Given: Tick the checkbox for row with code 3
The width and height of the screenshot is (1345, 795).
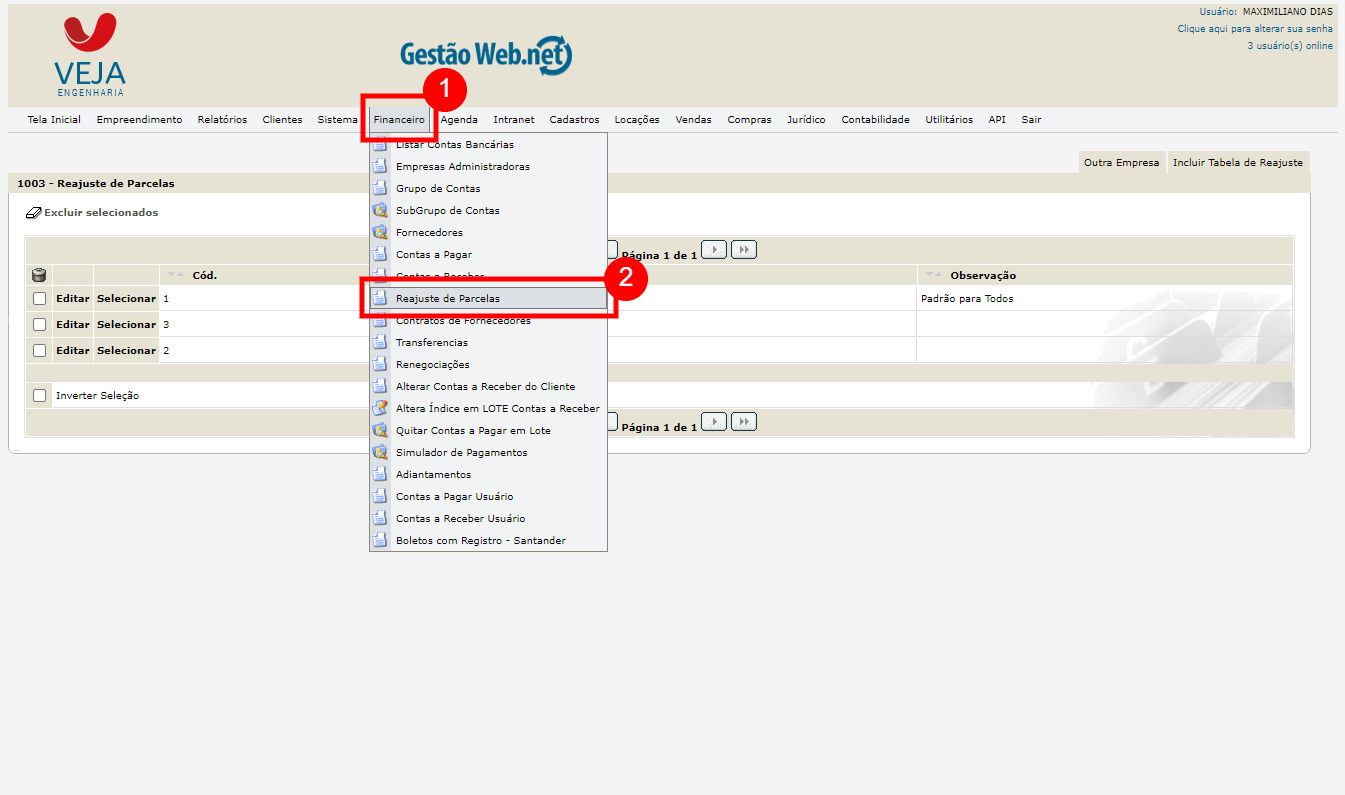Looking at the screenshot, I should (40, 324).
